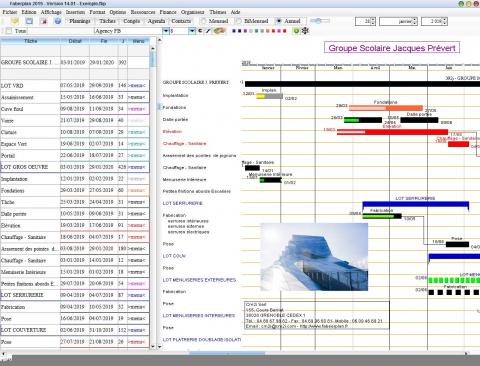Click horizontal scrollbar right arrow
480x366 pixels.
click(x=466, y=353)
